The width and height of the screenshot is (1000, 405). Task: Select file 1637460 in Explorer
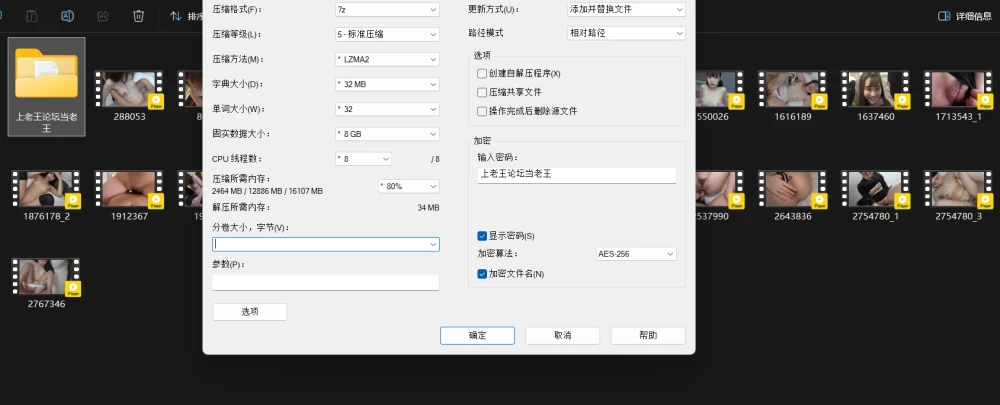point(876,96)
